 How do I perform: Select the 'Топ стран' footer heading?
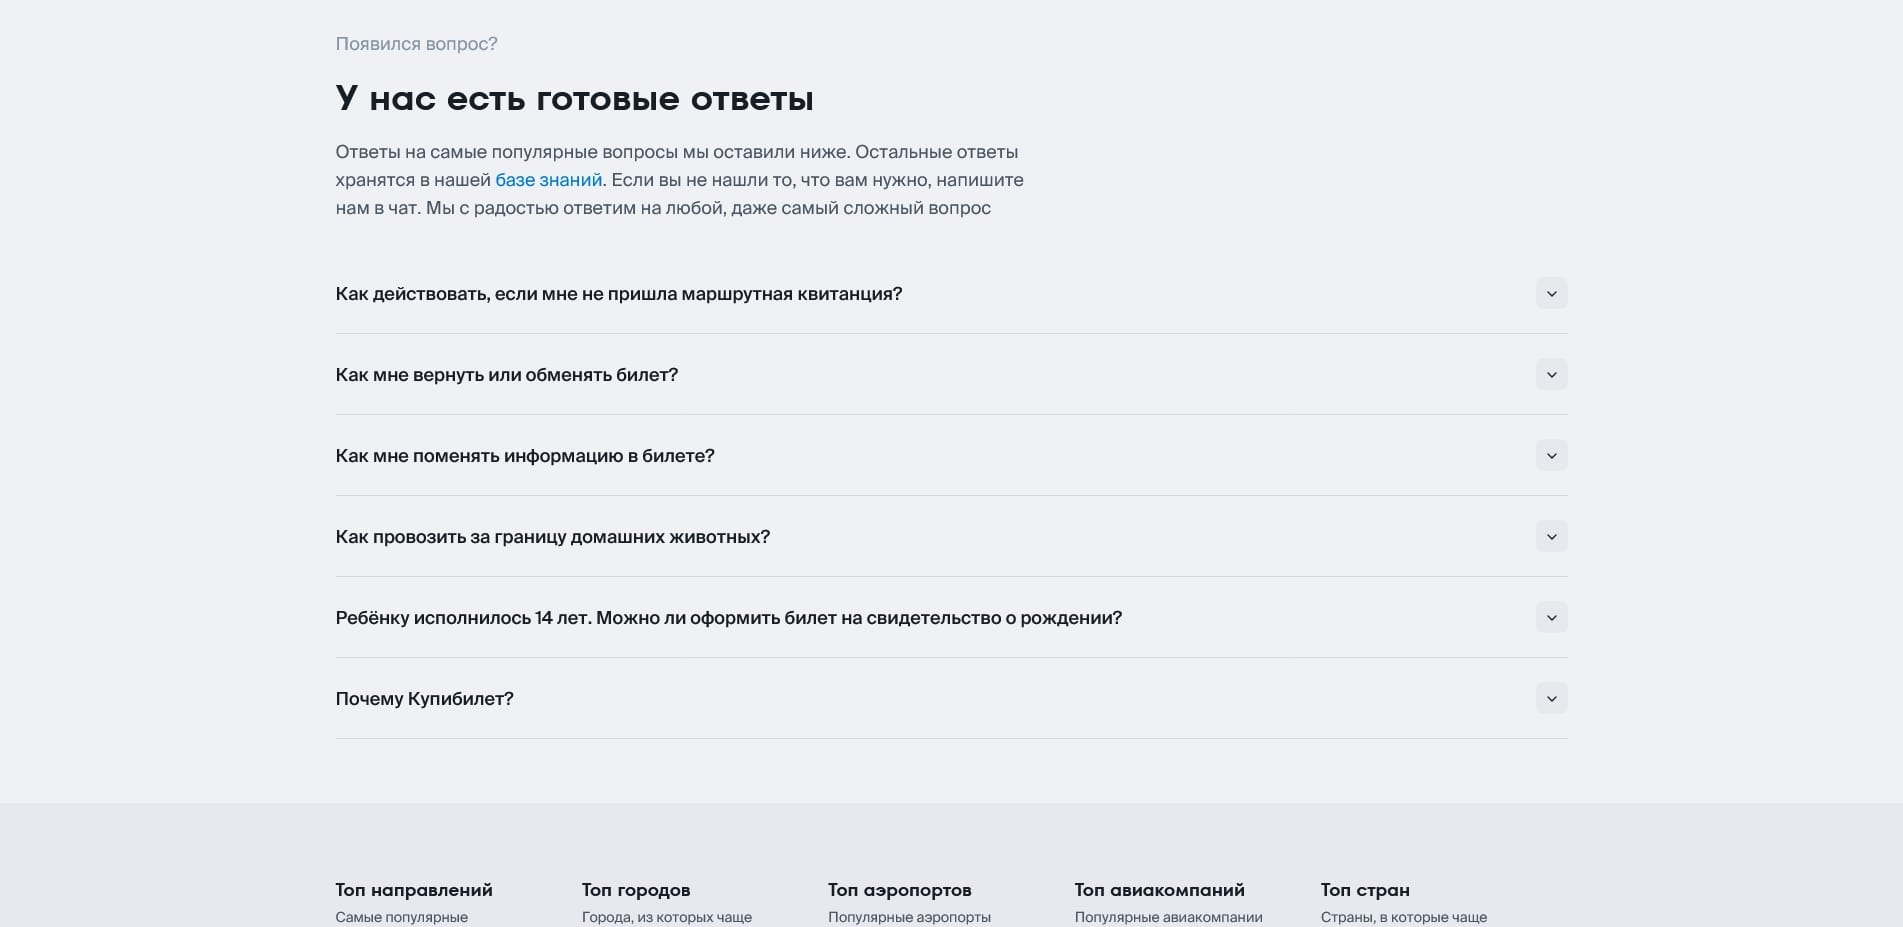click(x=1364, y=890)
